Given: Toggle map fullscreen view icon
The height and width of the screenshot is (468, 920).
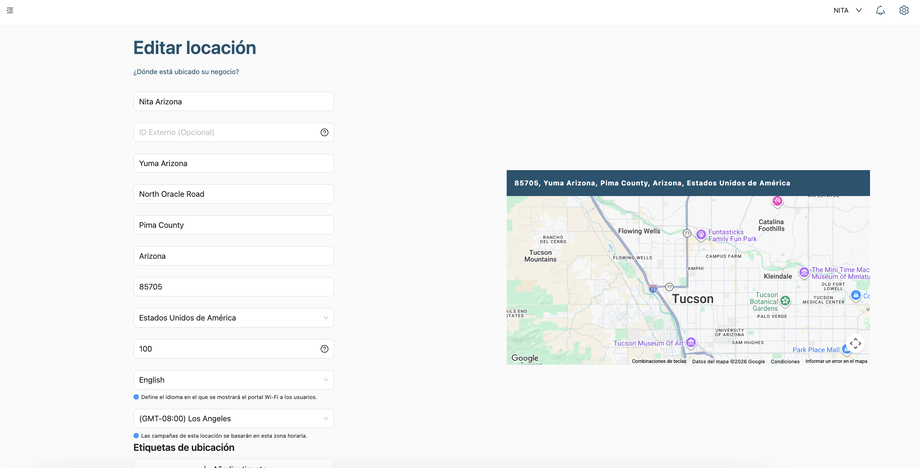Looking at the screenshot, I should pyautogui.click(x=855, y=344).
